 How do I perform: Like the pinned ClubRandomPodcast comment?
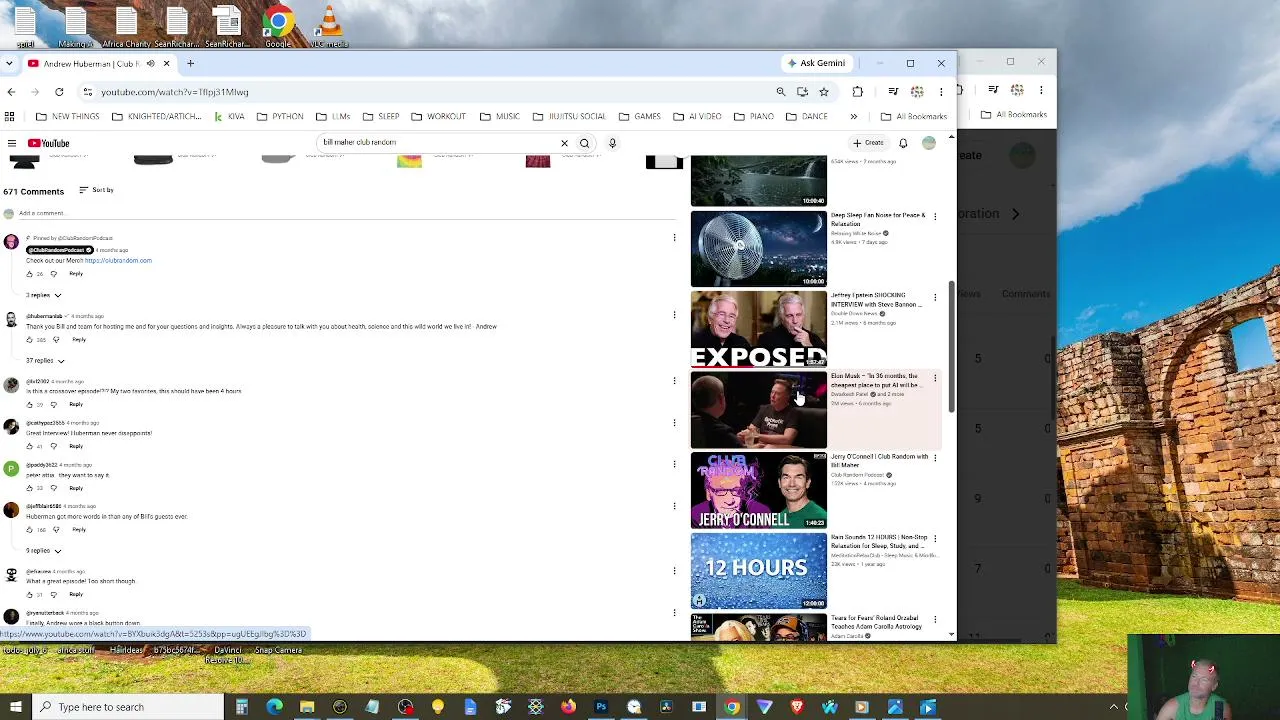tap(30, 274)
